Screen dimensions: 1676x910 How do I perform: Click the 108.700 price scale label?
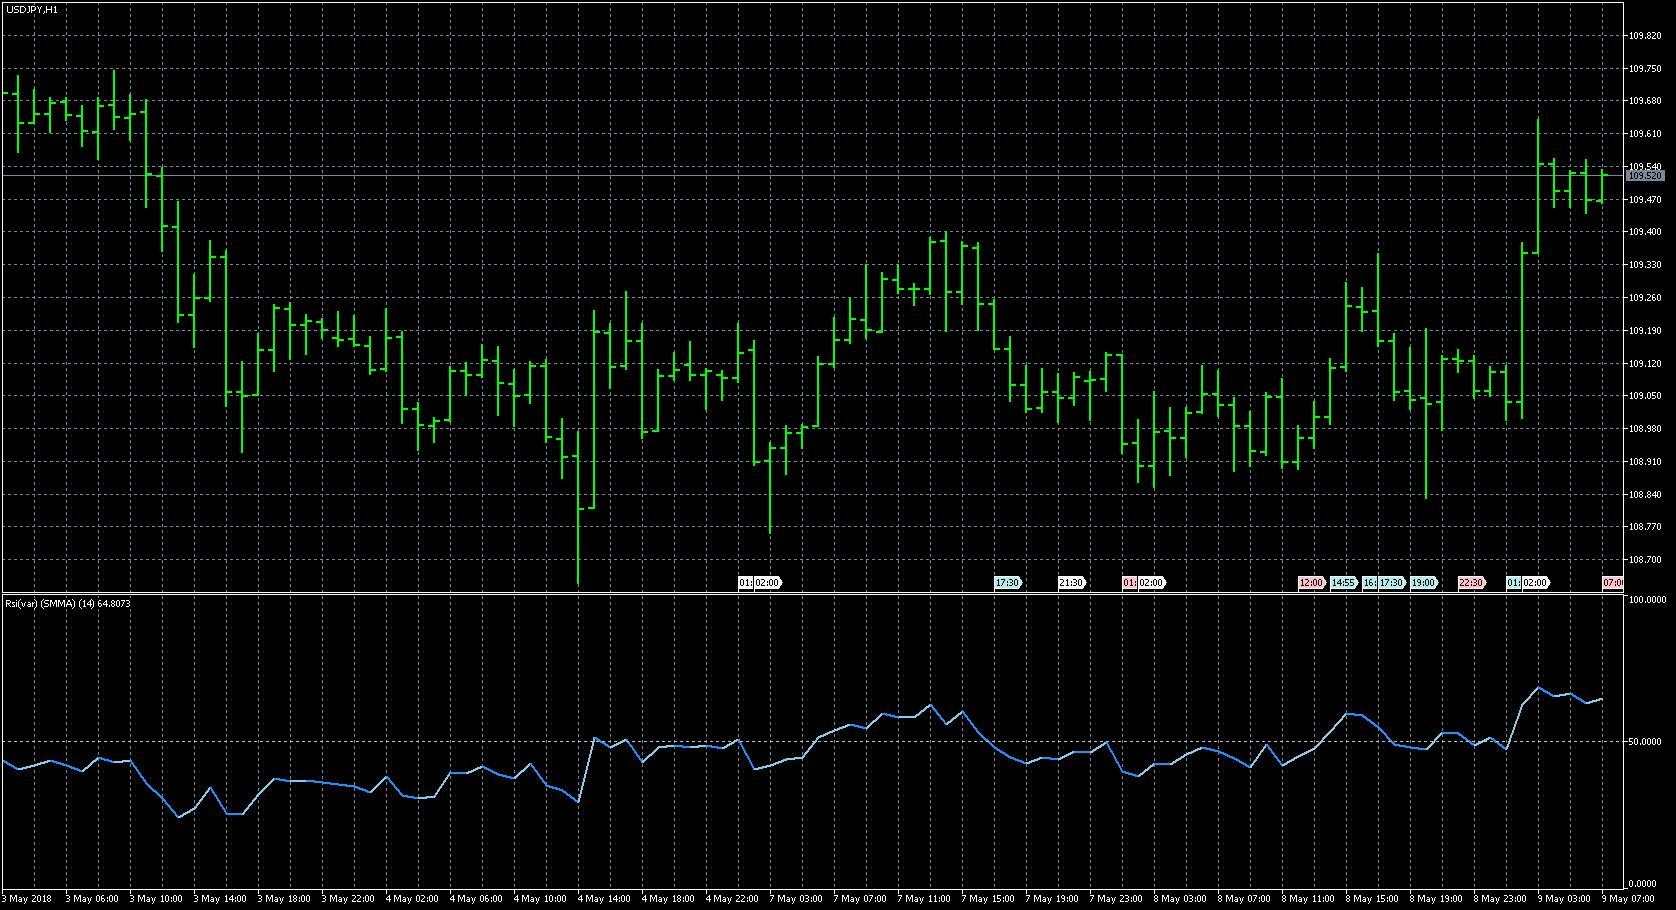pos(1644,560)
